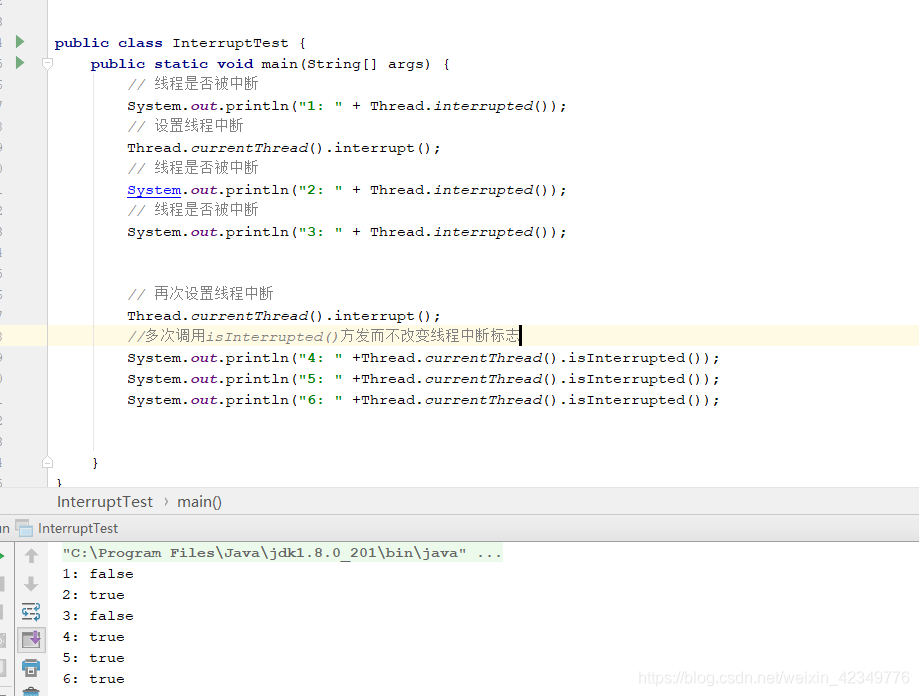Open main() from the breadcrumb bar
This screenshot has height=696, width=919.
[x=198, y=502]
